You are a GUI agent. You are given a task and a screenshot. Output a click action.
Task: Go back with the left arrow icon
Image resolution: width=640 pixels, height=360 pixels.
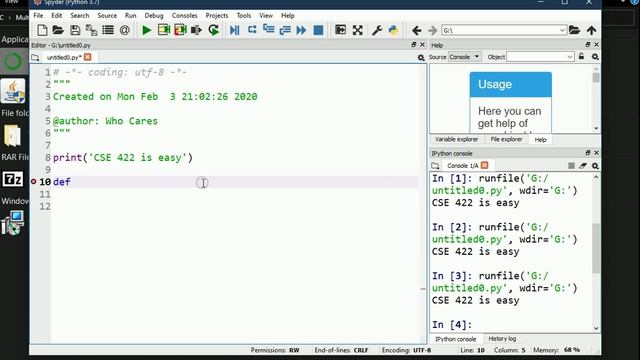click(416, 30)
